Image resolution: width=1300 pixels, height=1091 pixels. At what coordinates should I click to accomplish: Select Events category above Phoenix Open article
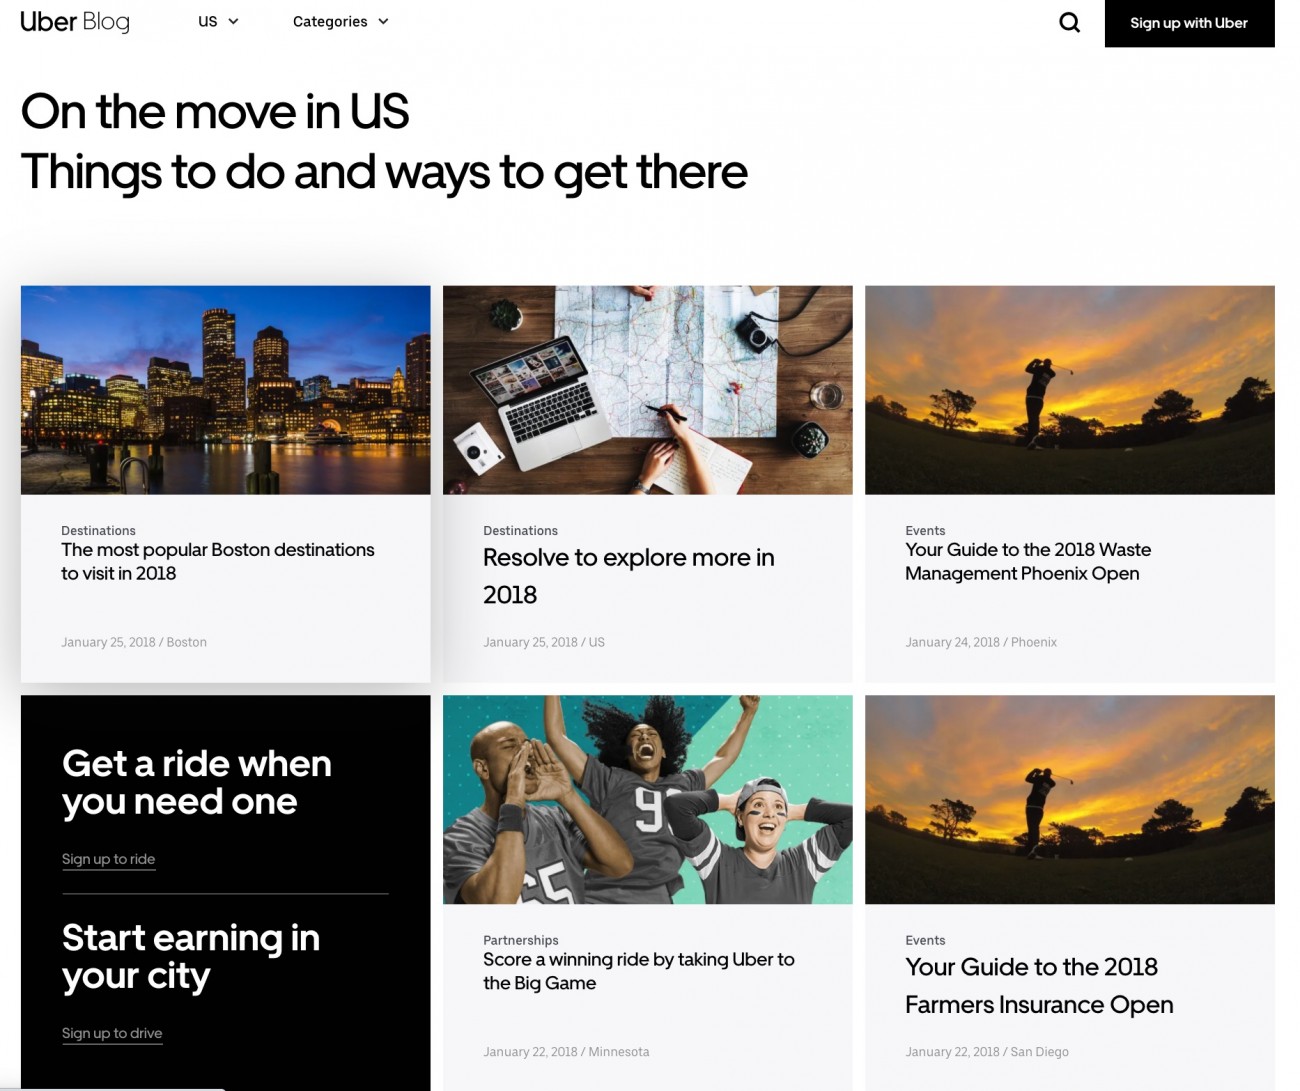coord(925,531)
